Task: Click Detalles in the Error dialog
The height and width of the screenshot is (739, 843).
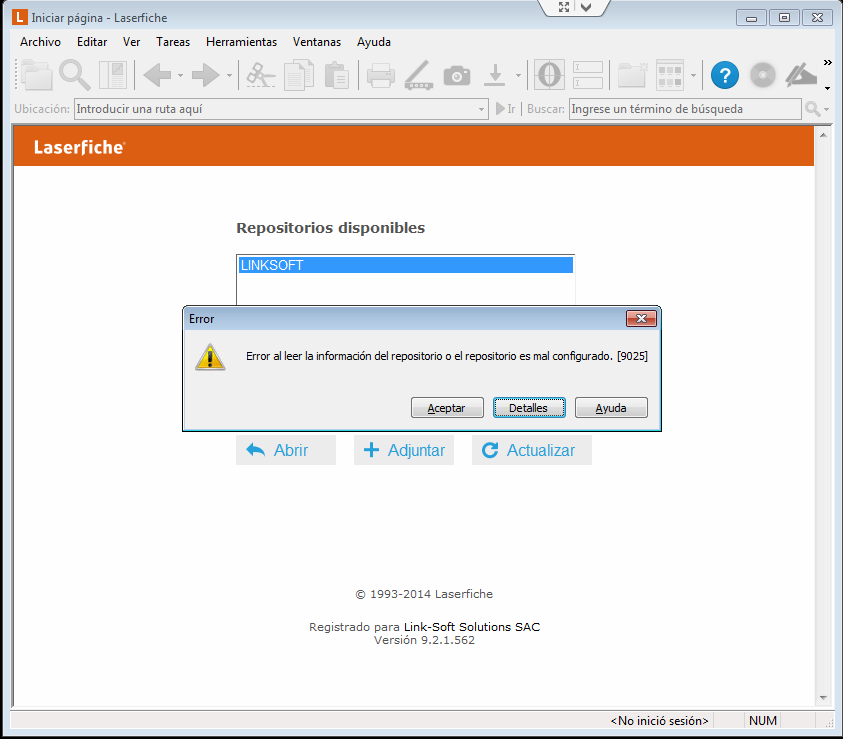Action: pyautogui.click(x=529, y=408)
